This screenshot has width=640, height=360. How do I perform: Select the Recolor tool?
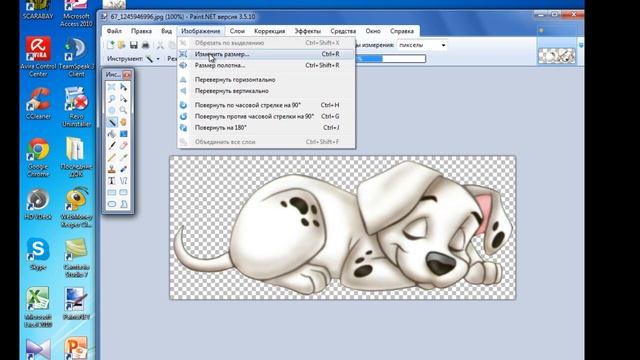click(123, 169)
